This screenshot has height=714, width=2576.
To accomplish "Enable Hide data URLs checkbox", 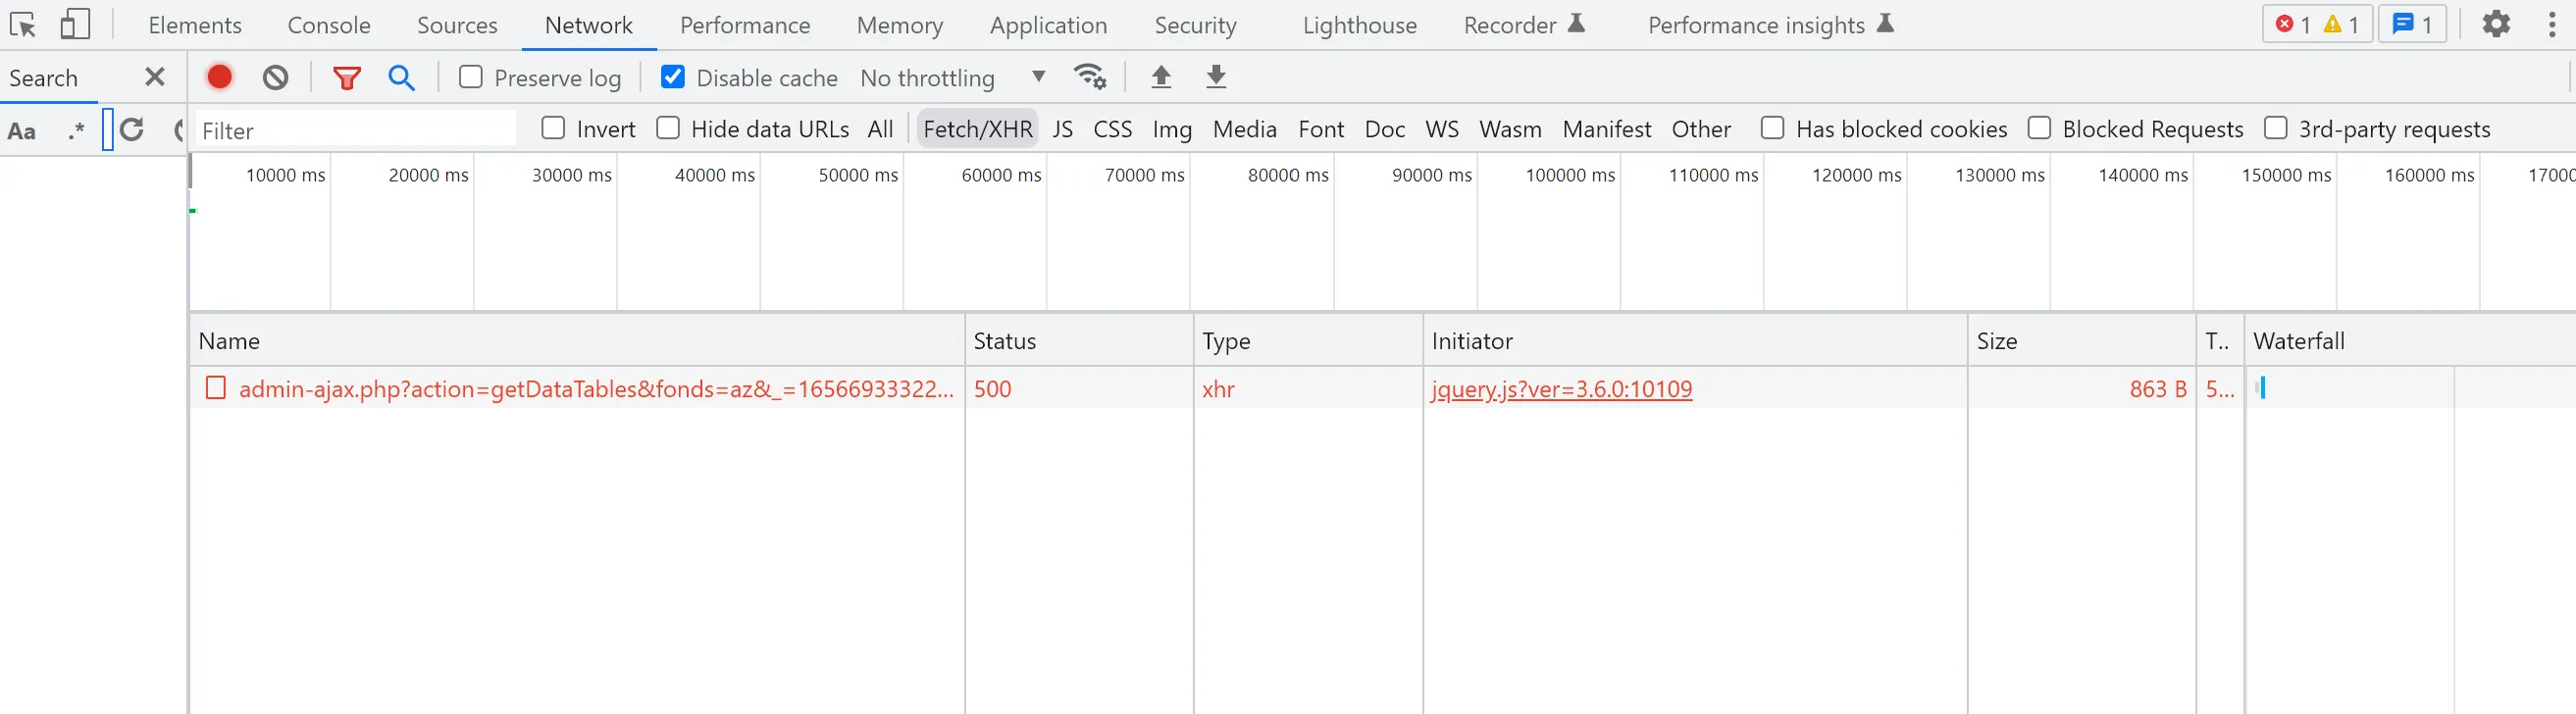I will pyautogui.click(x=668, y=128).
